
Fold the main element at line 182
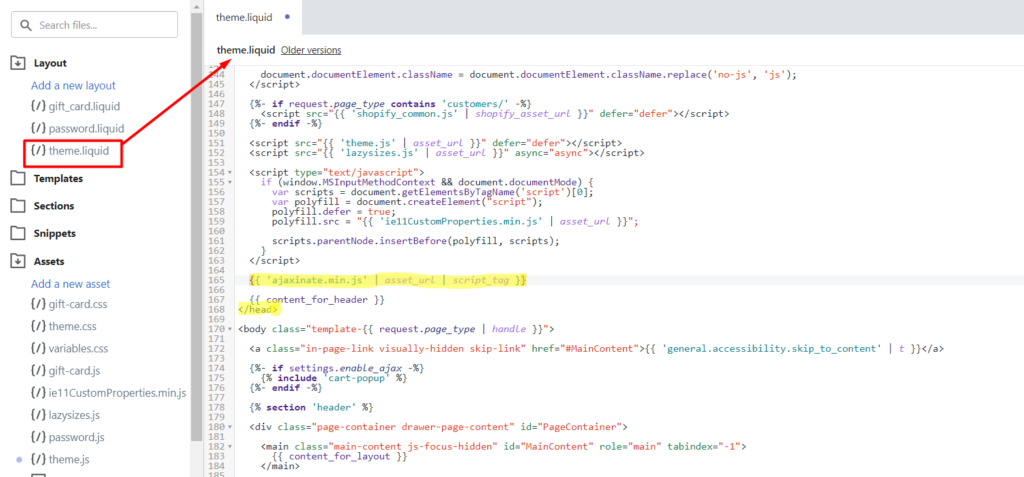coord(229,447)
